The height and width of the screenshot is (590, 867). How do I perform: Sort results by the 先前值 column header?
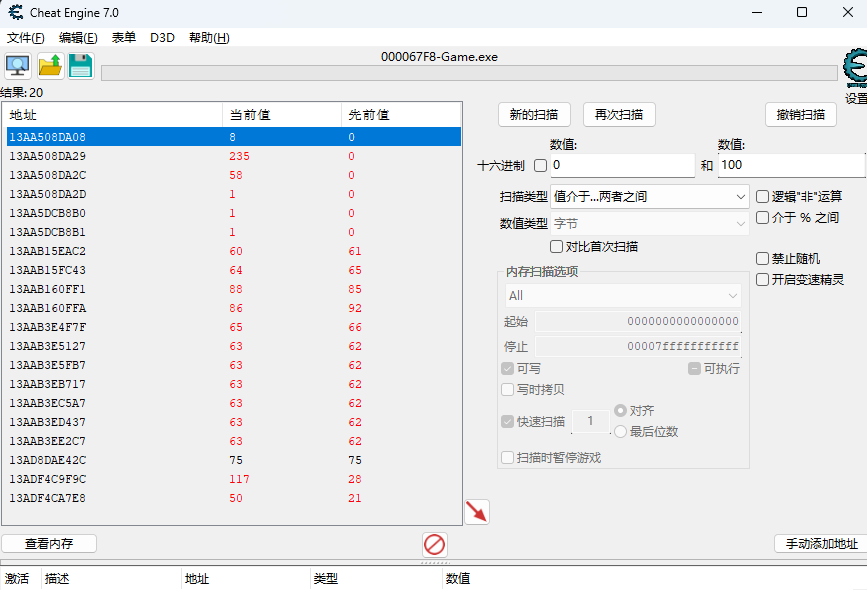(401, 115)
